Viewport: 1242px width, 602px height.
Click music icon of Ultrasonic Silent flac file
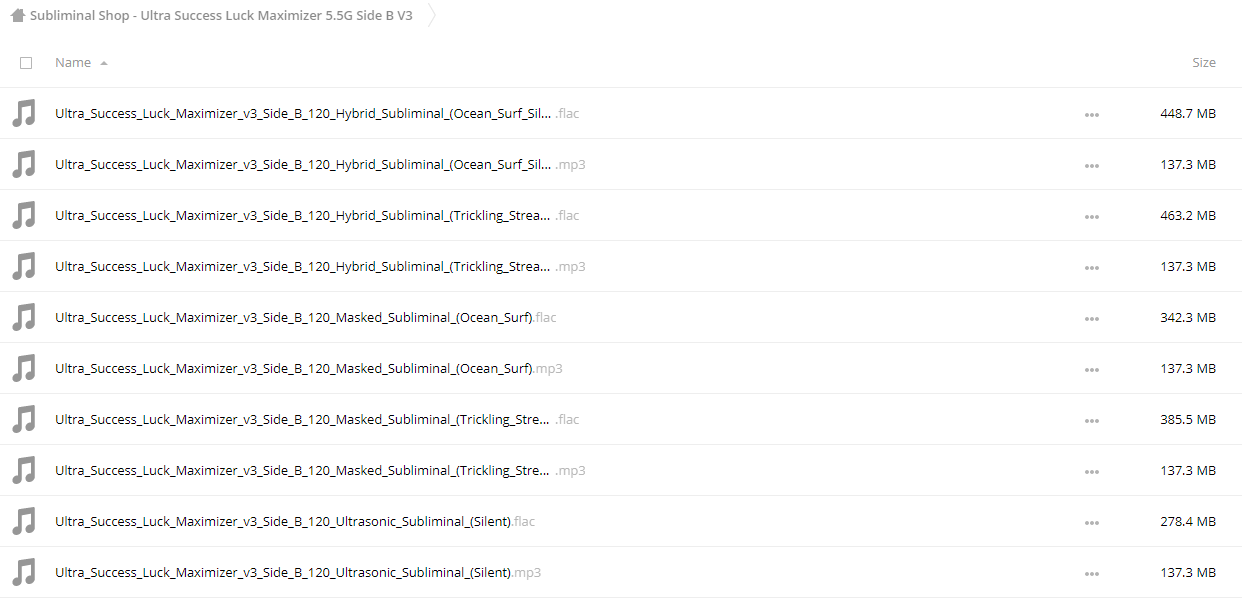tap(24, 521)
